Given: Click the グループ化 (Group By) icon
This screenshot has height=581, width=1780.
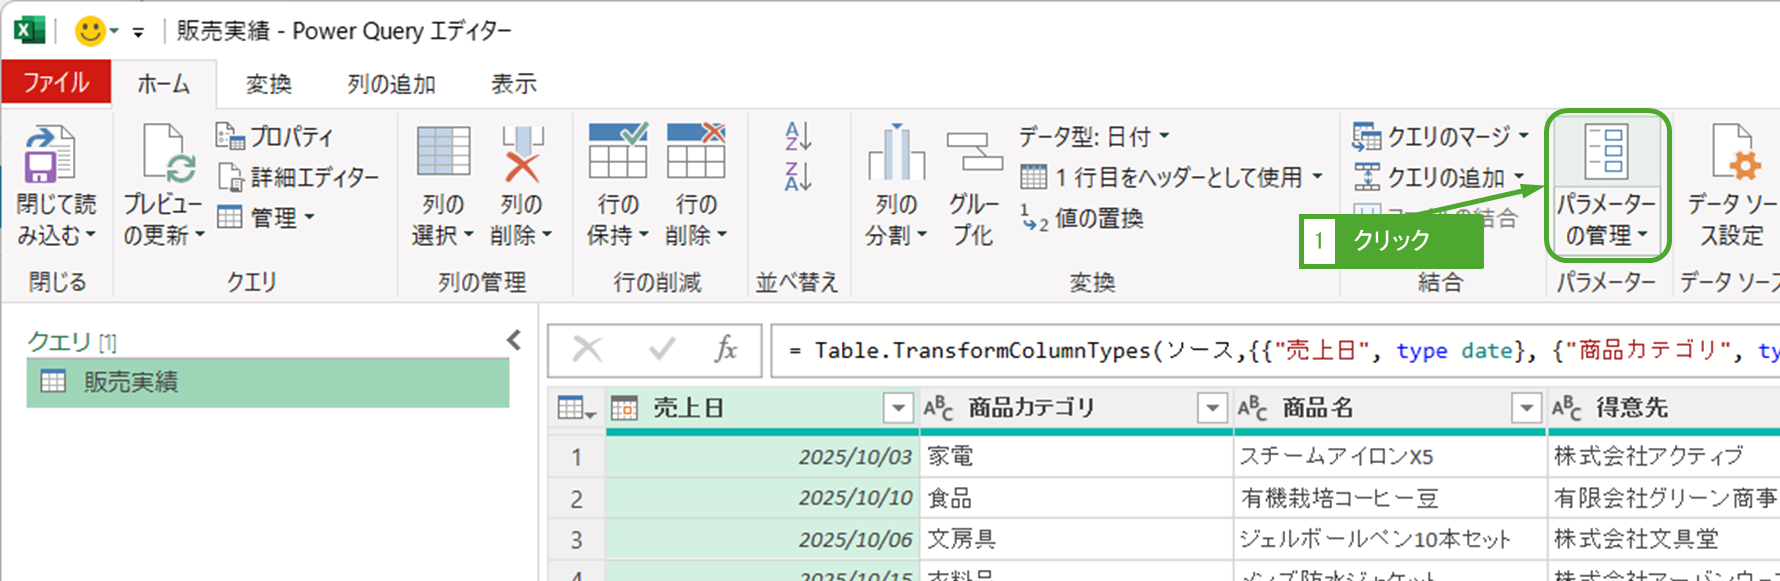Looking at the screenshot, I should 973,153.
